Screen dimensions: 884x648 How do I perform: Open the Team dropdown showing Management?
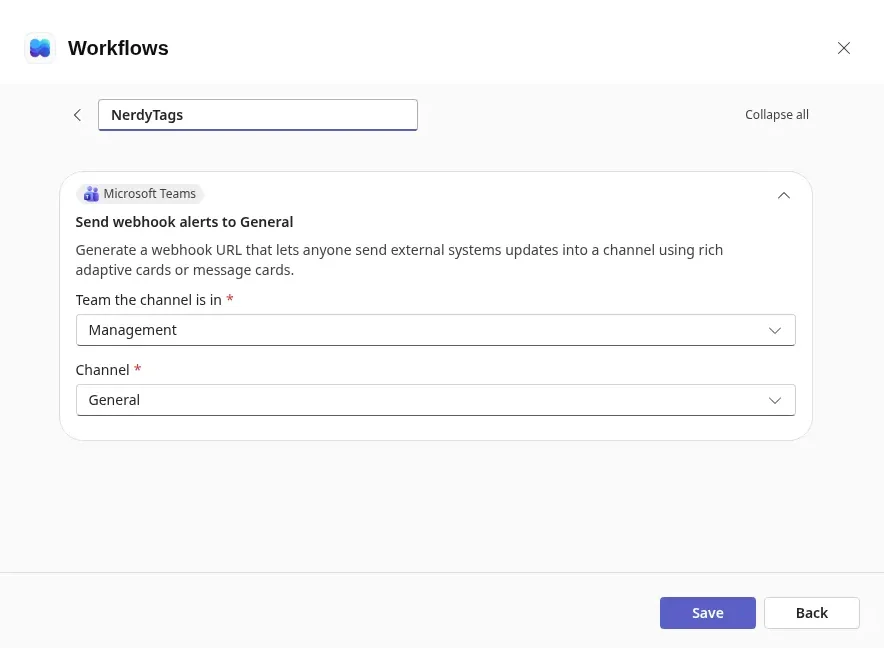click(435, 330)
